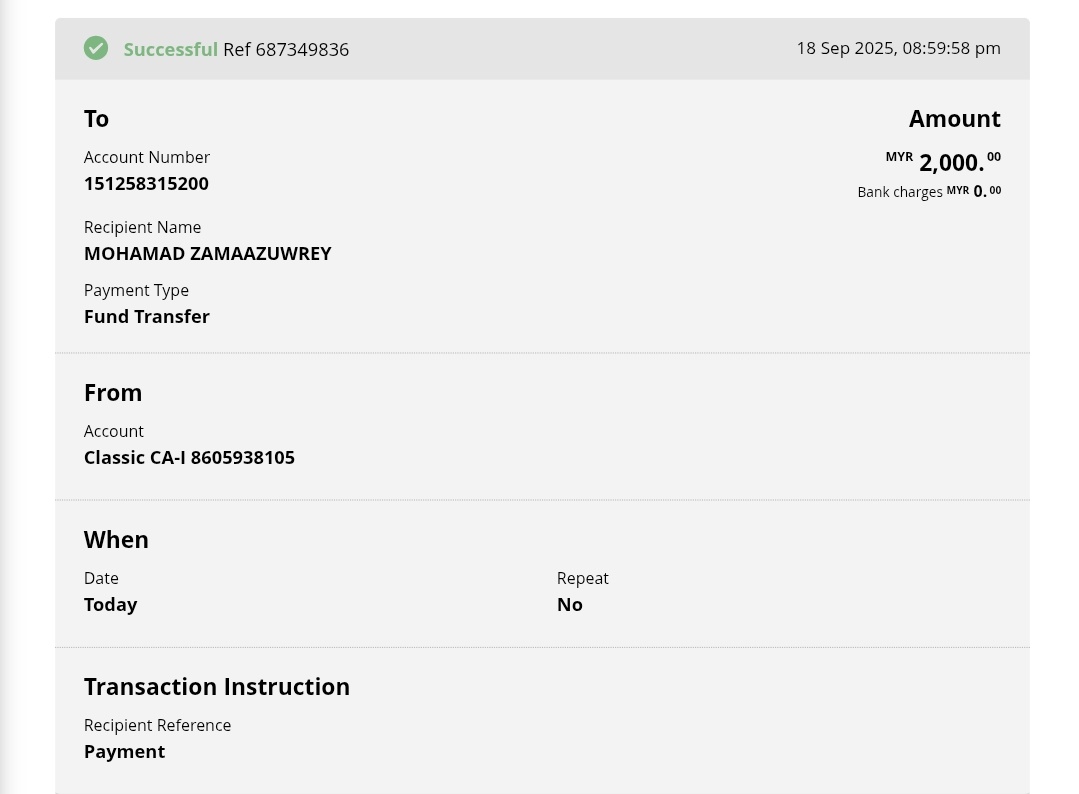Click the Bank charges MYR 0.00 line
Screen dimensions: 1079x794
928,191
